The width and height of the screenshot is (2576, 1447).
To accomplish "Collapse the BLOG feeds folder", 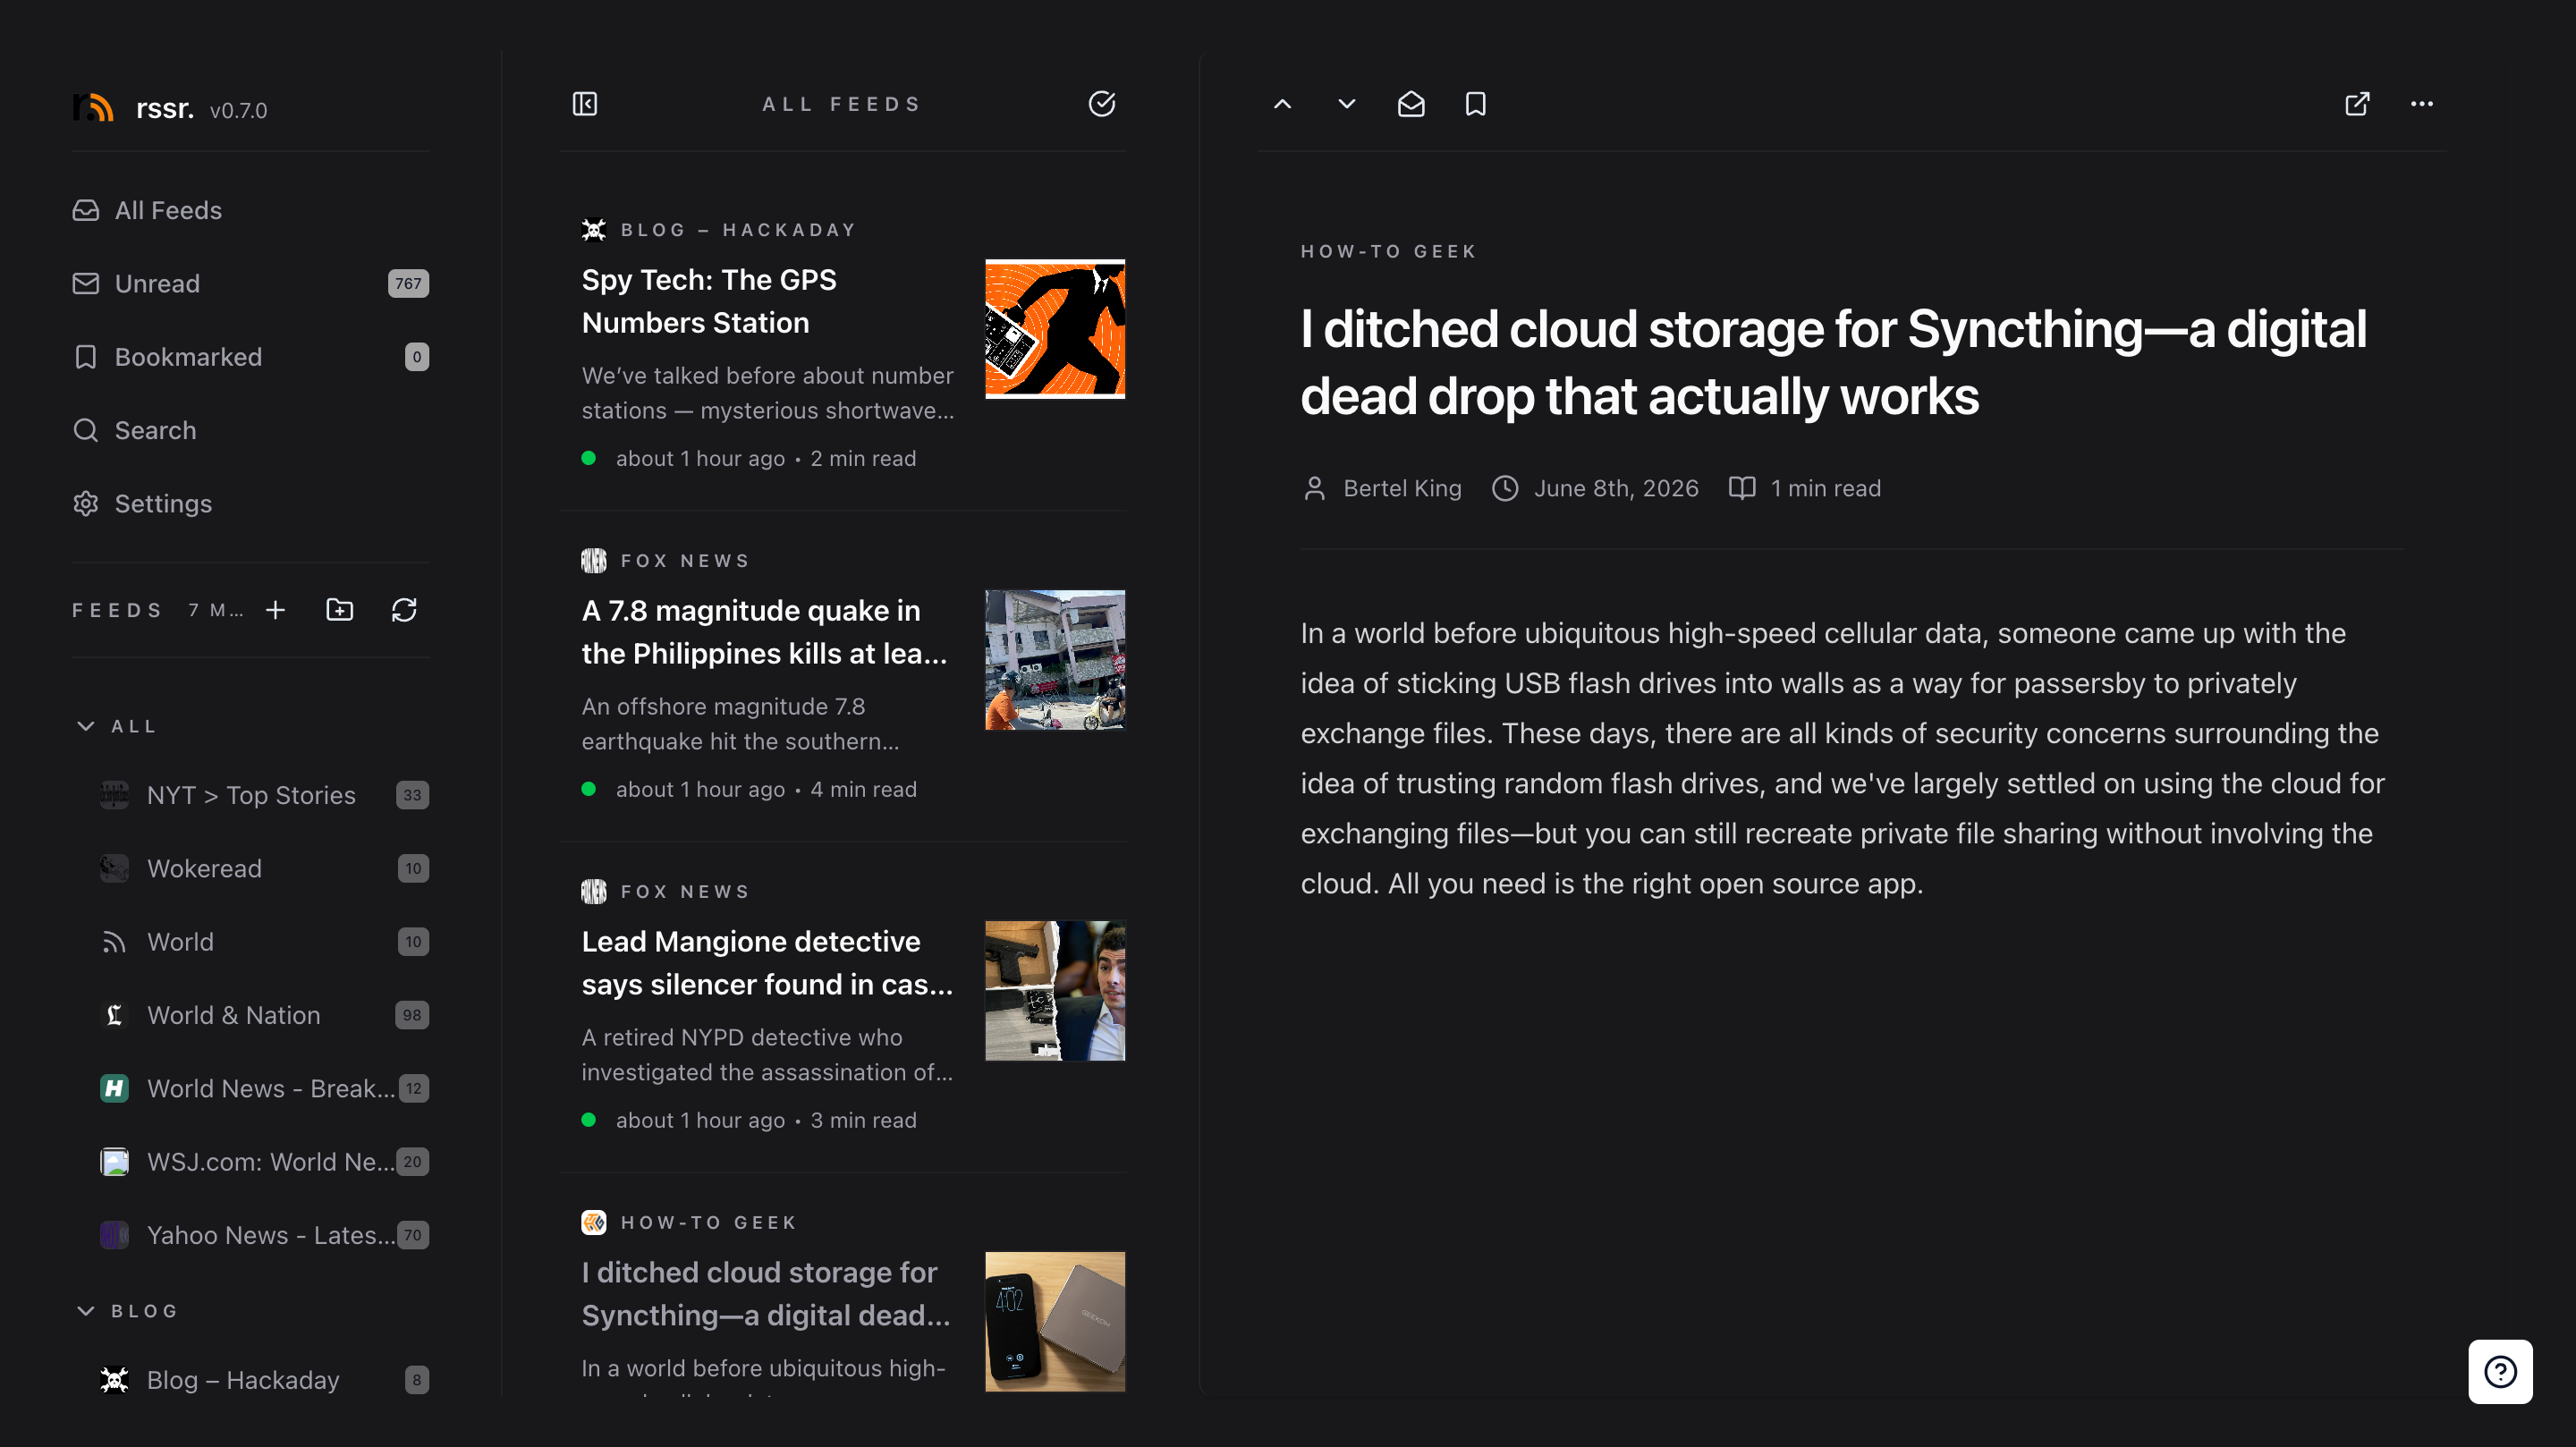I will (86, 1310).
